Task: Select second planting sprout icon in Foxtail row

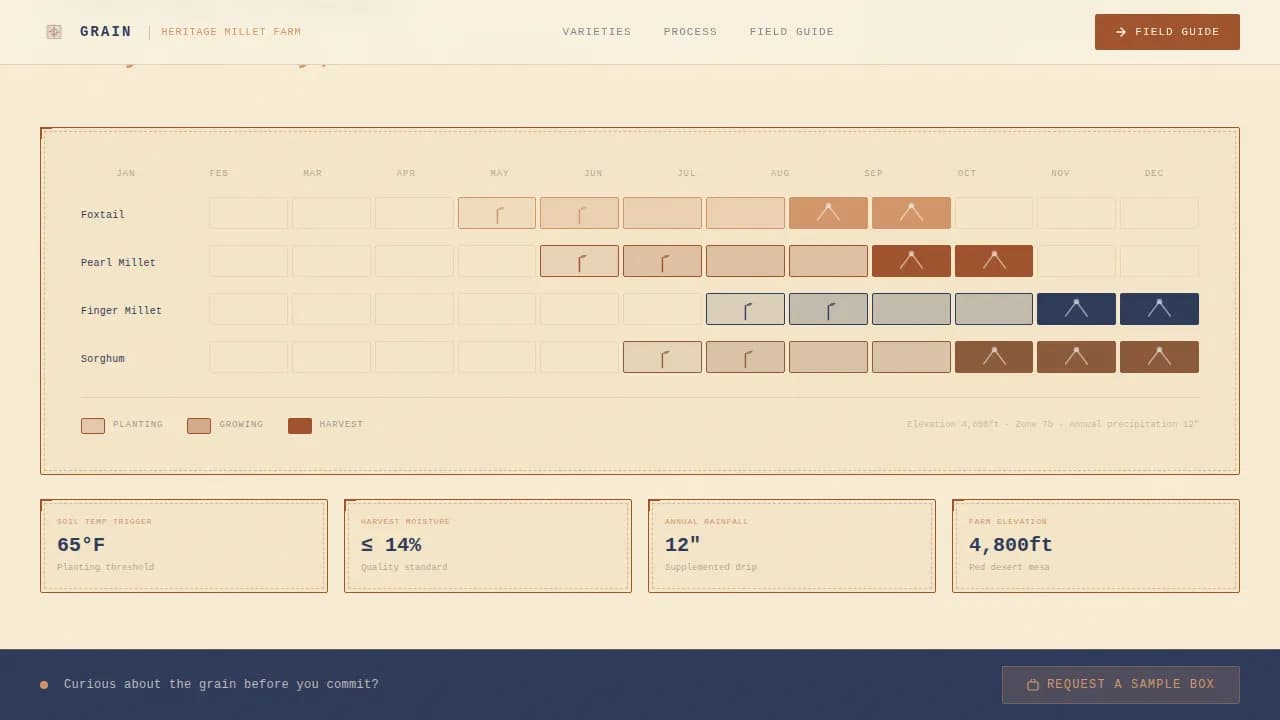Action: 582,214
